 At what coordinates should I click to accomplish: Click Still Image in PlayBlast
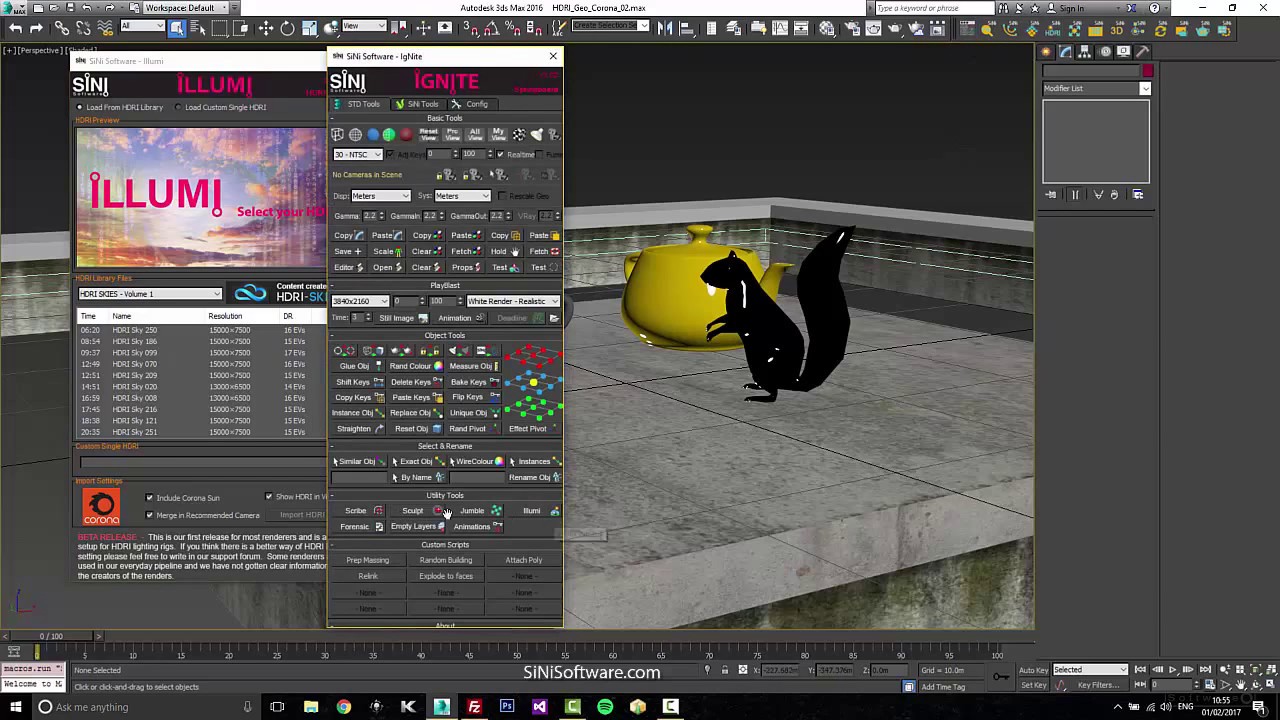pyautogui.click(x=402, y=318)
